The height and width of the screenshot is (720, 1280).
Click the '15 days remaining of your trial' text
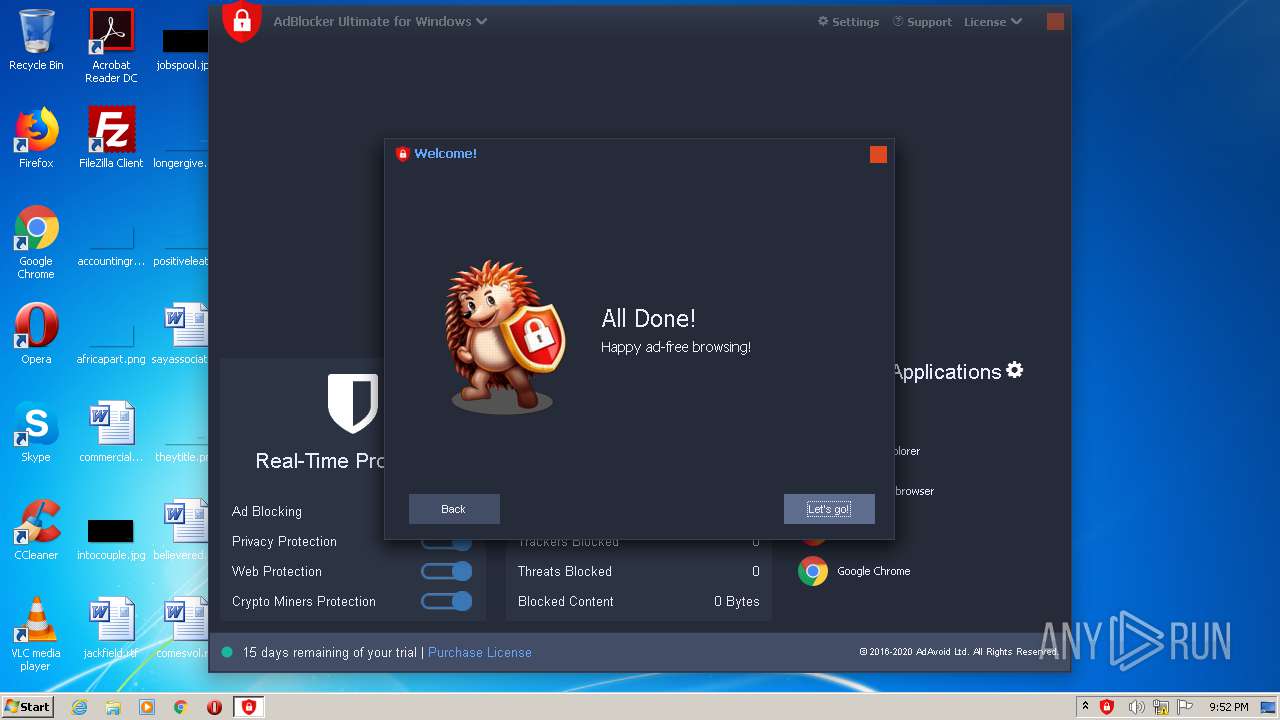pos(330,652)
